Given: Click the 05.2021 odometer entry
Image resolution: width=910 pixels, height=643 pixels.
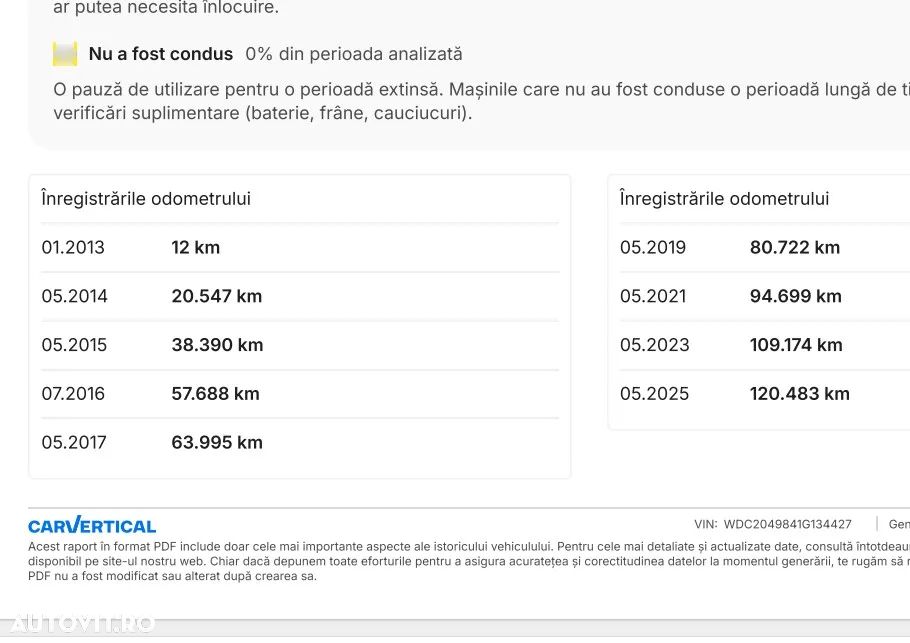Looking at the screenshot, I should point(653,296).
